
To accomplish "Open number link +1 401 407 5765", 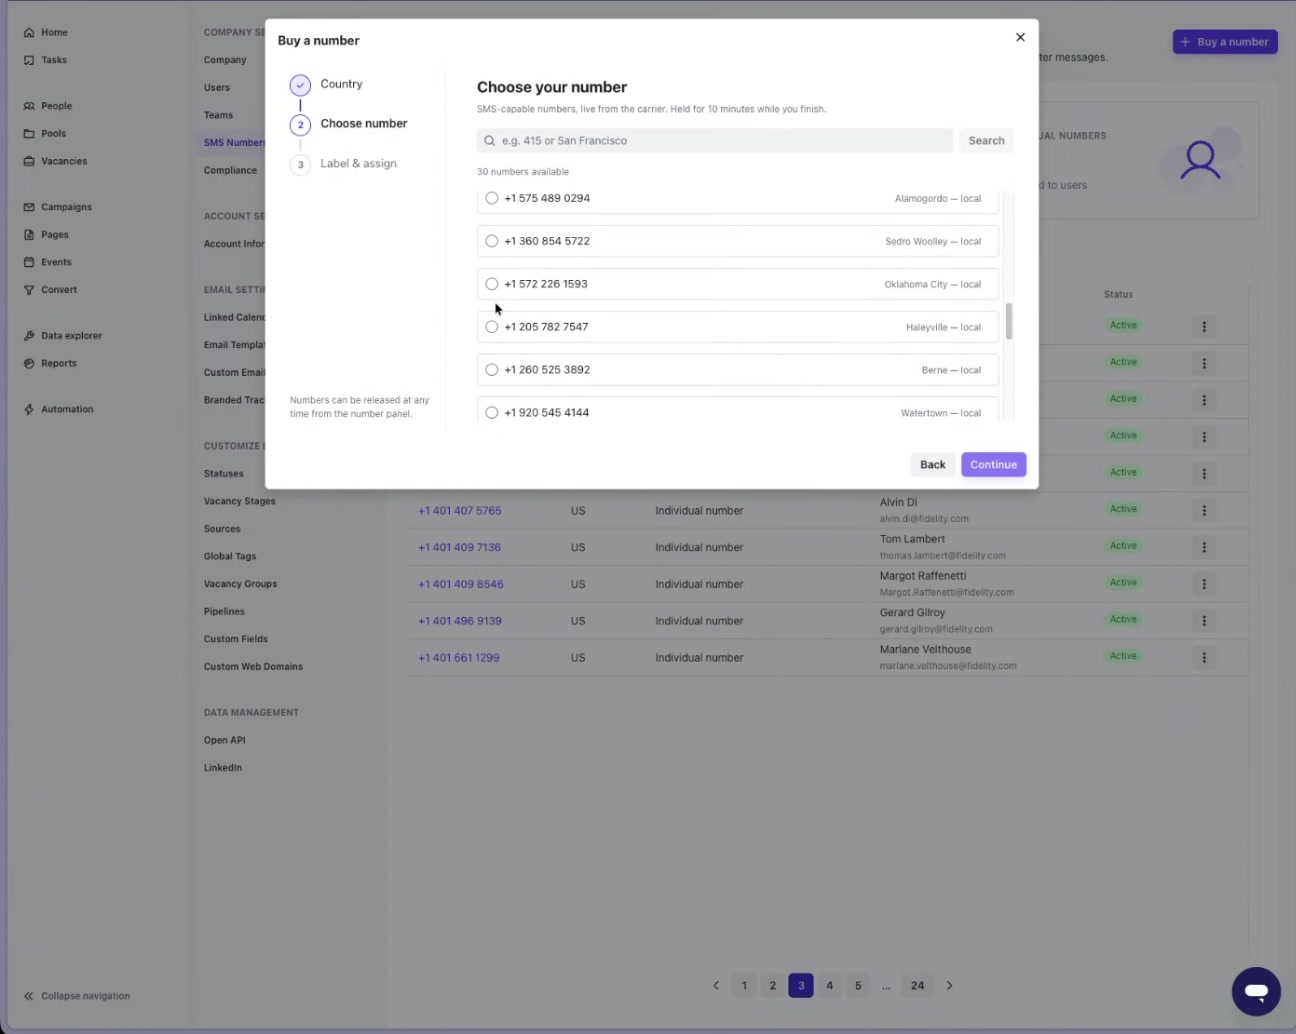I will pos(460,511).
